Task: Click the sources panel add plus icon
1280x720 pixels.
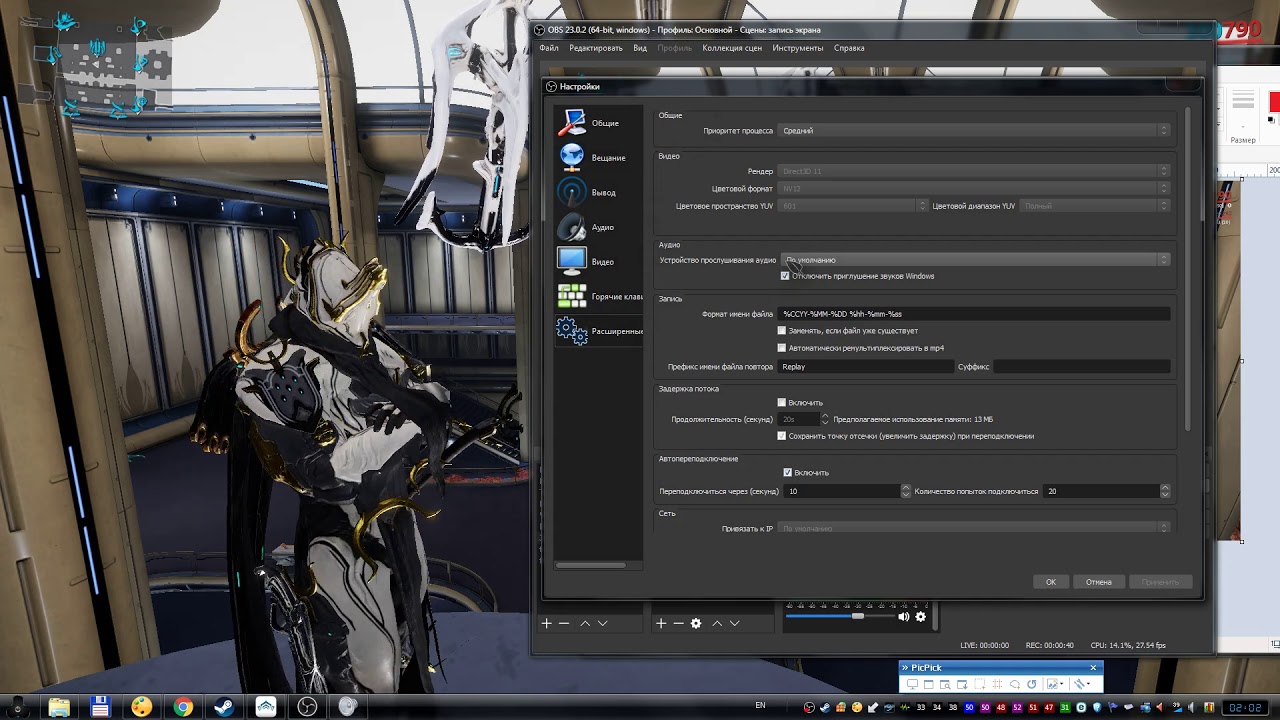Action: 661,623
